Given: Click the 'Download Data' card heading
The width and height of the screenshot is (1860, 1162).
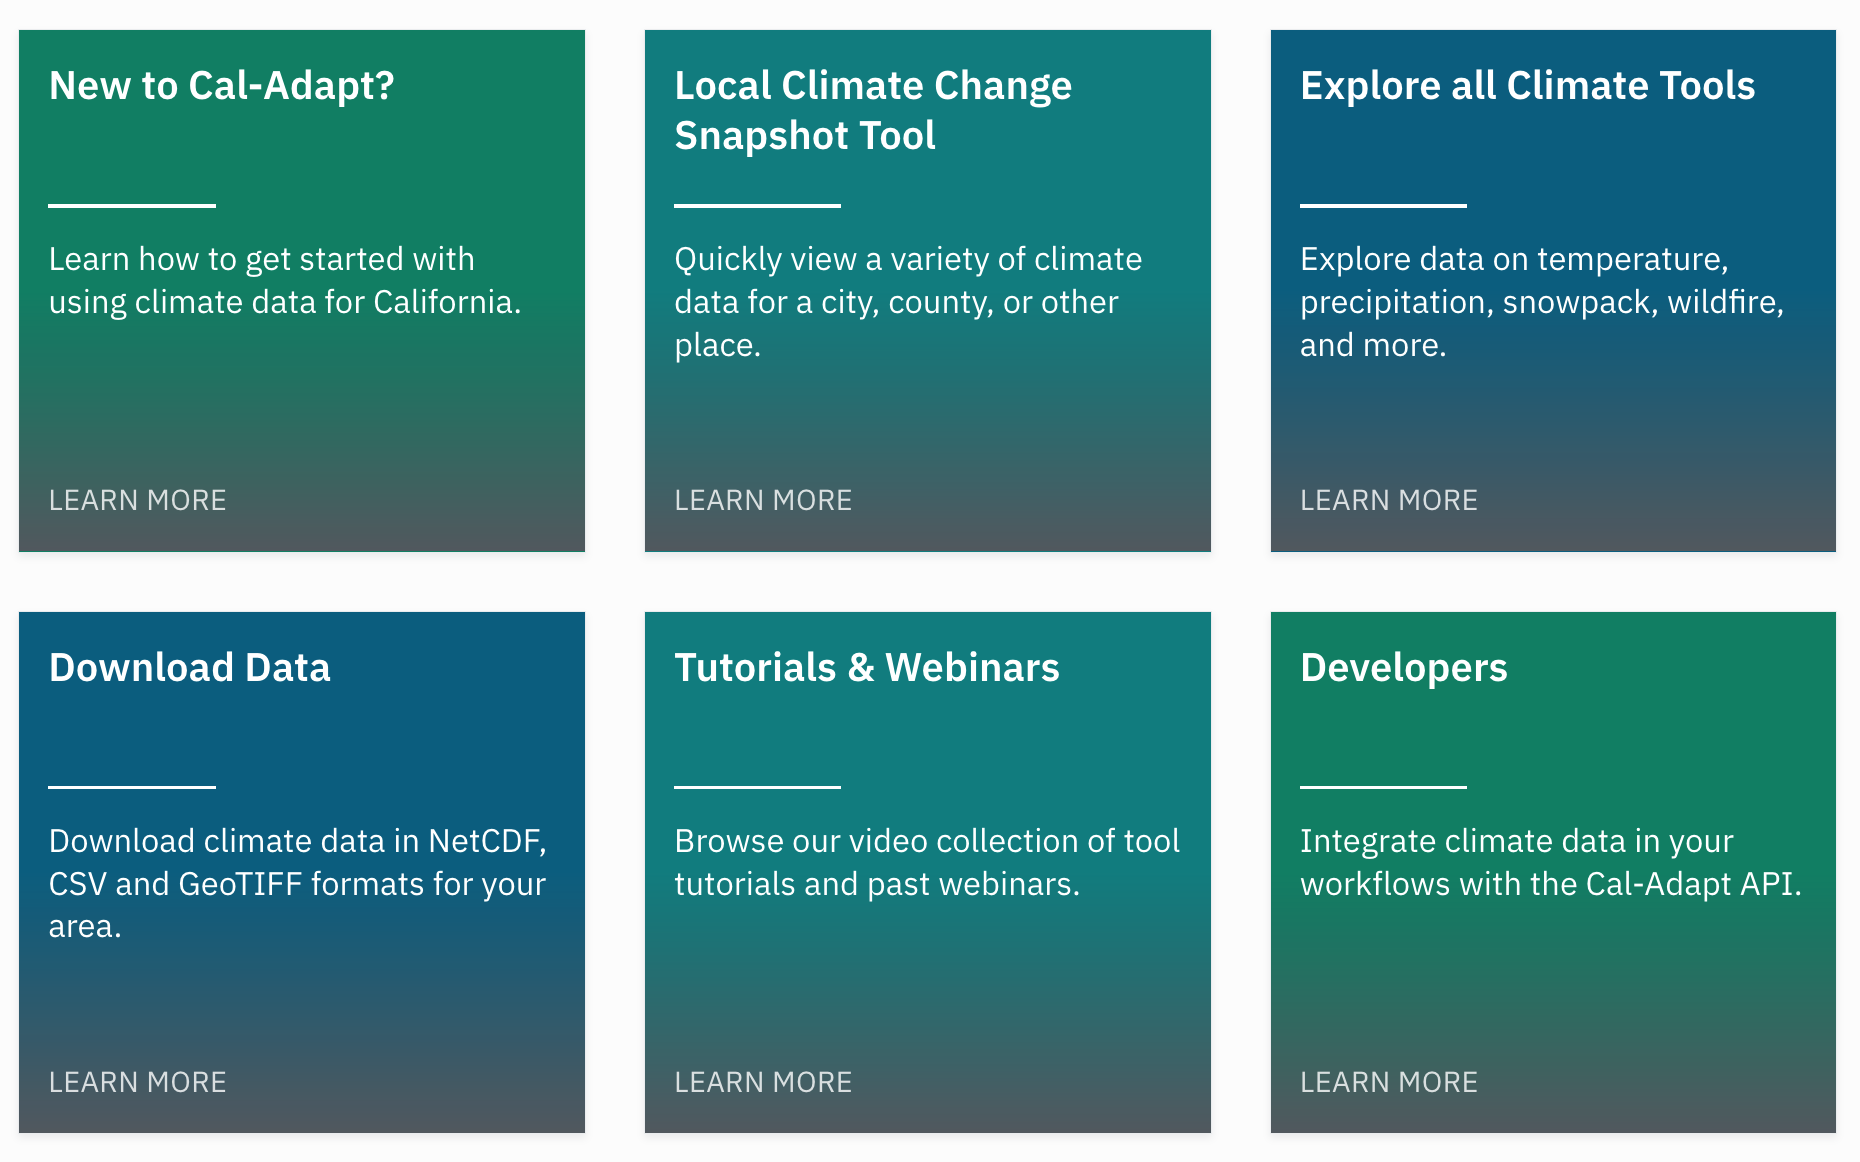Looking at the screenshot, I should [x=189, y=668].
